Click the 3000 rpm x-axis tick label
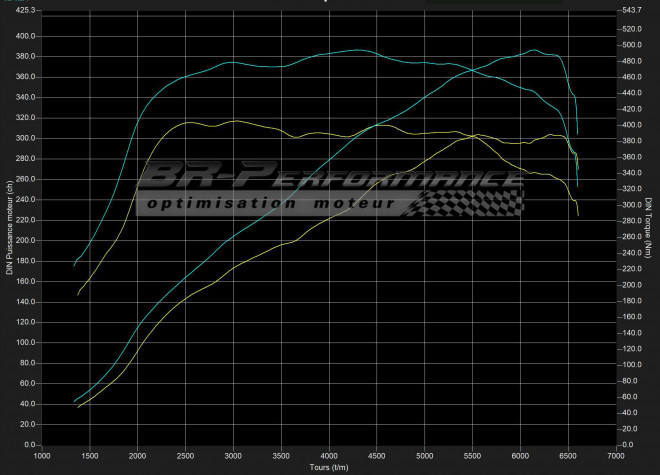The width and height of the screenshot is (660, 475). (x=233, y=456)
